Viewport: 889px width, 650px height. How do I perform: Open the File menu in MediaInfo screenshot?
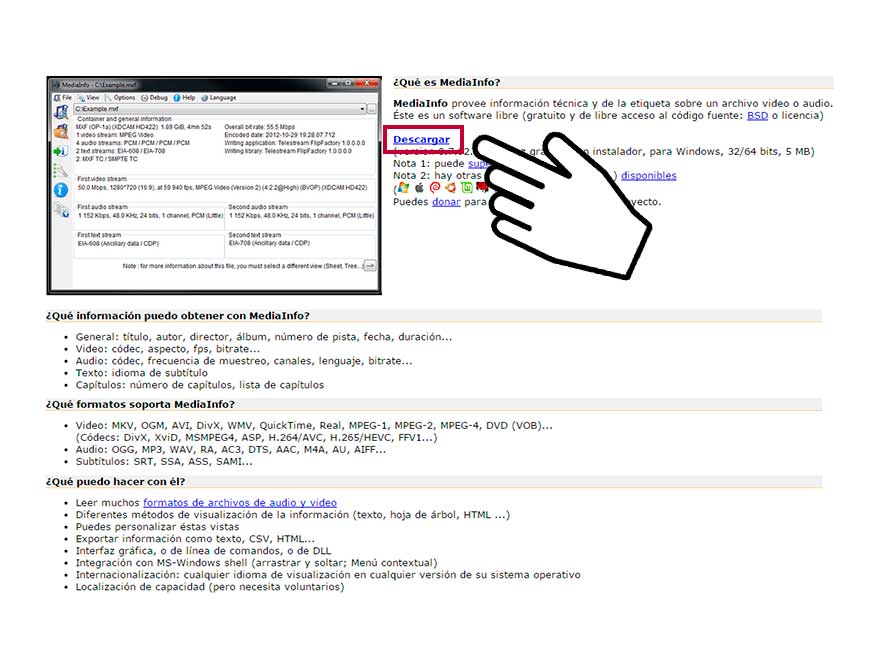point(63,98)
